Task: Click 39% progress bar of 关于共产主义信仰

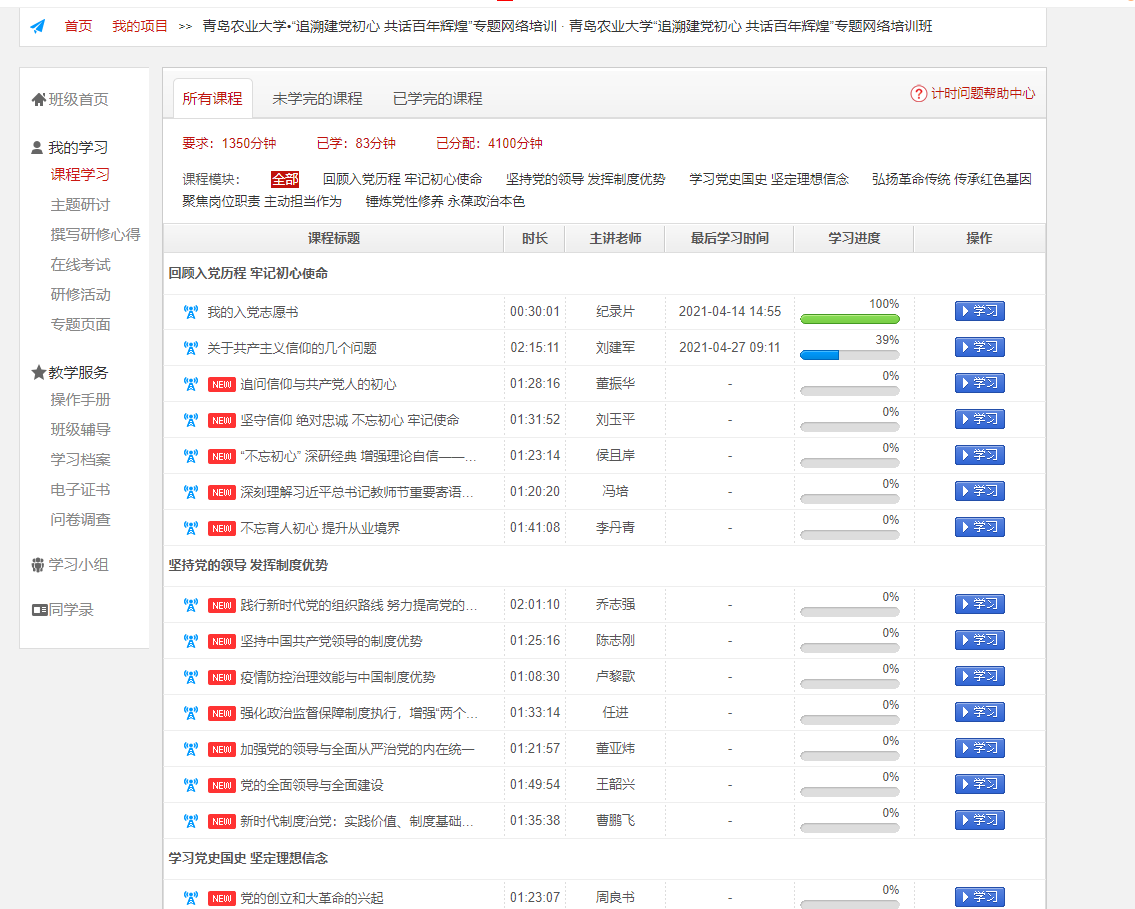Action: [x=850, y=355]
